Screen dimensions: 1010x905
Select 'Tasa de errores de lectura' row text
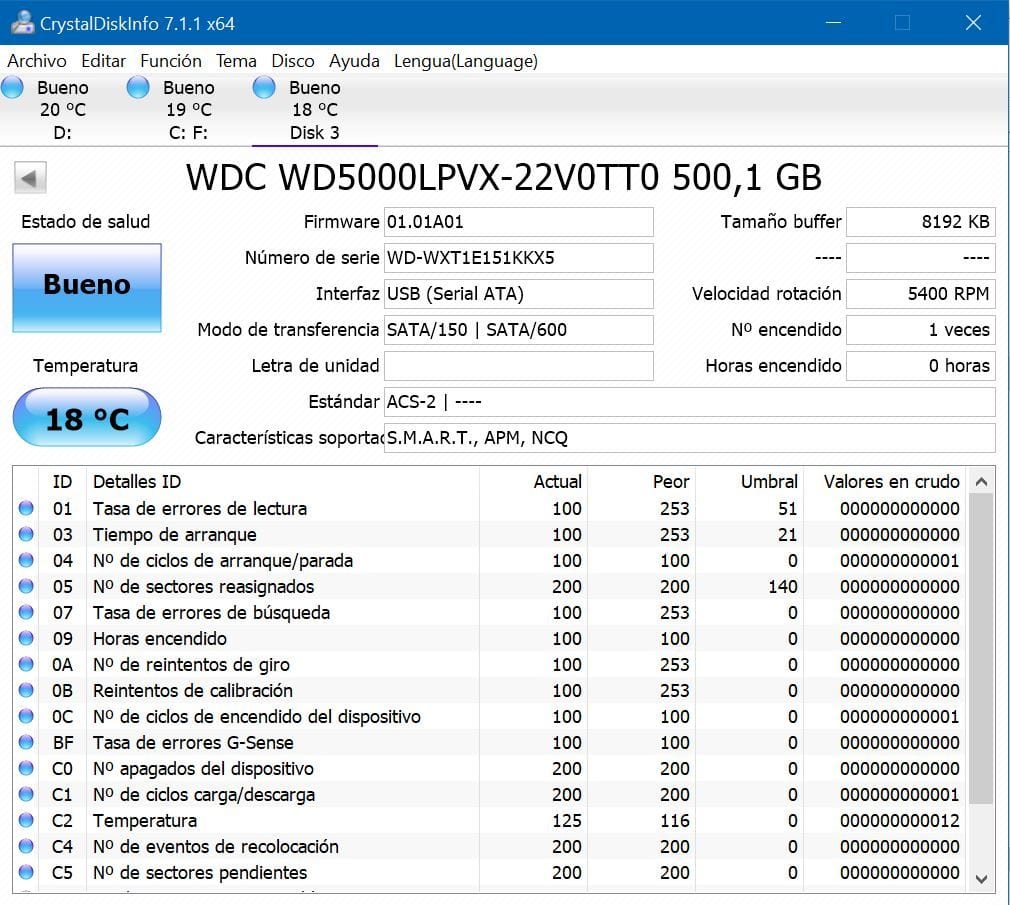(200, 509)
